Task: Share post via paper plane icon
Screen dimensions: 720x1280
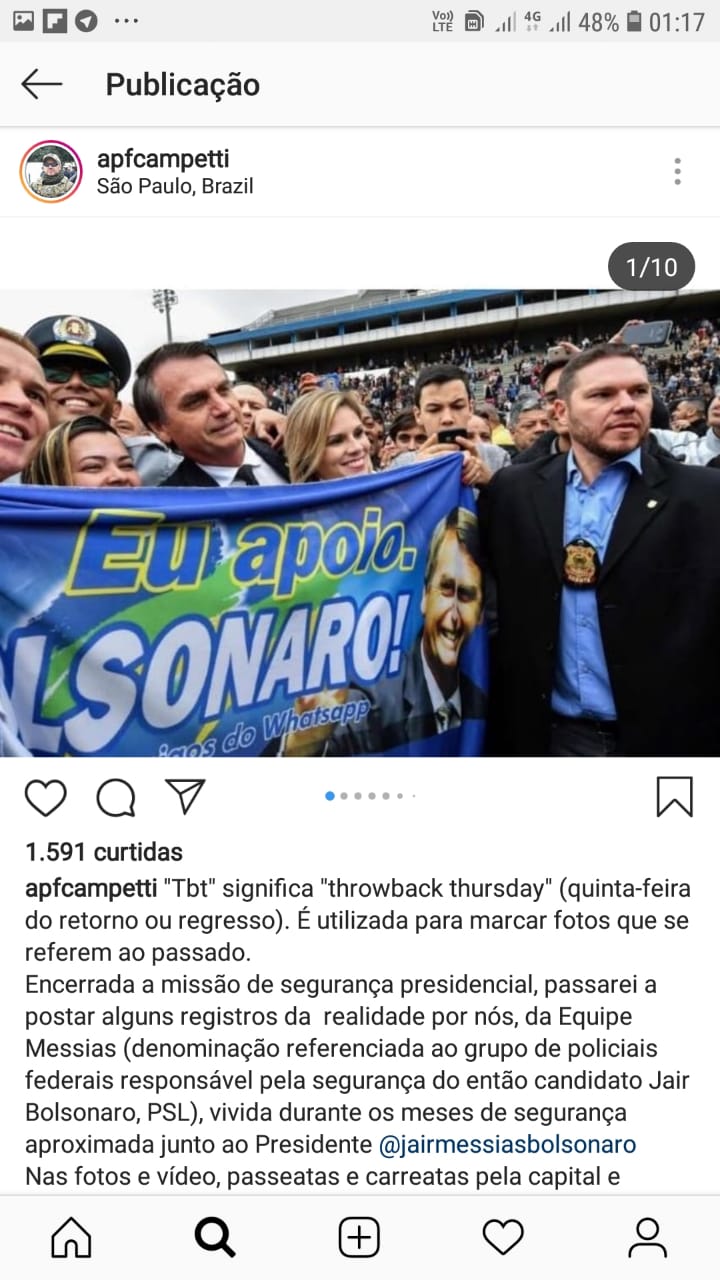Action: point(185,796)
